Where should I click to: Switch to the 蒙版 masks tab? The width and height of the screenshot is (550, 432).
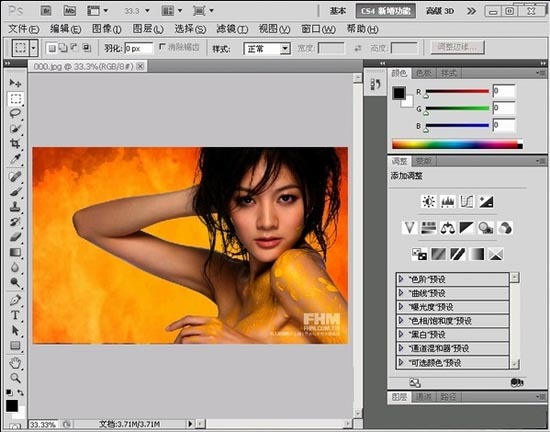click(x=423, y=161)
